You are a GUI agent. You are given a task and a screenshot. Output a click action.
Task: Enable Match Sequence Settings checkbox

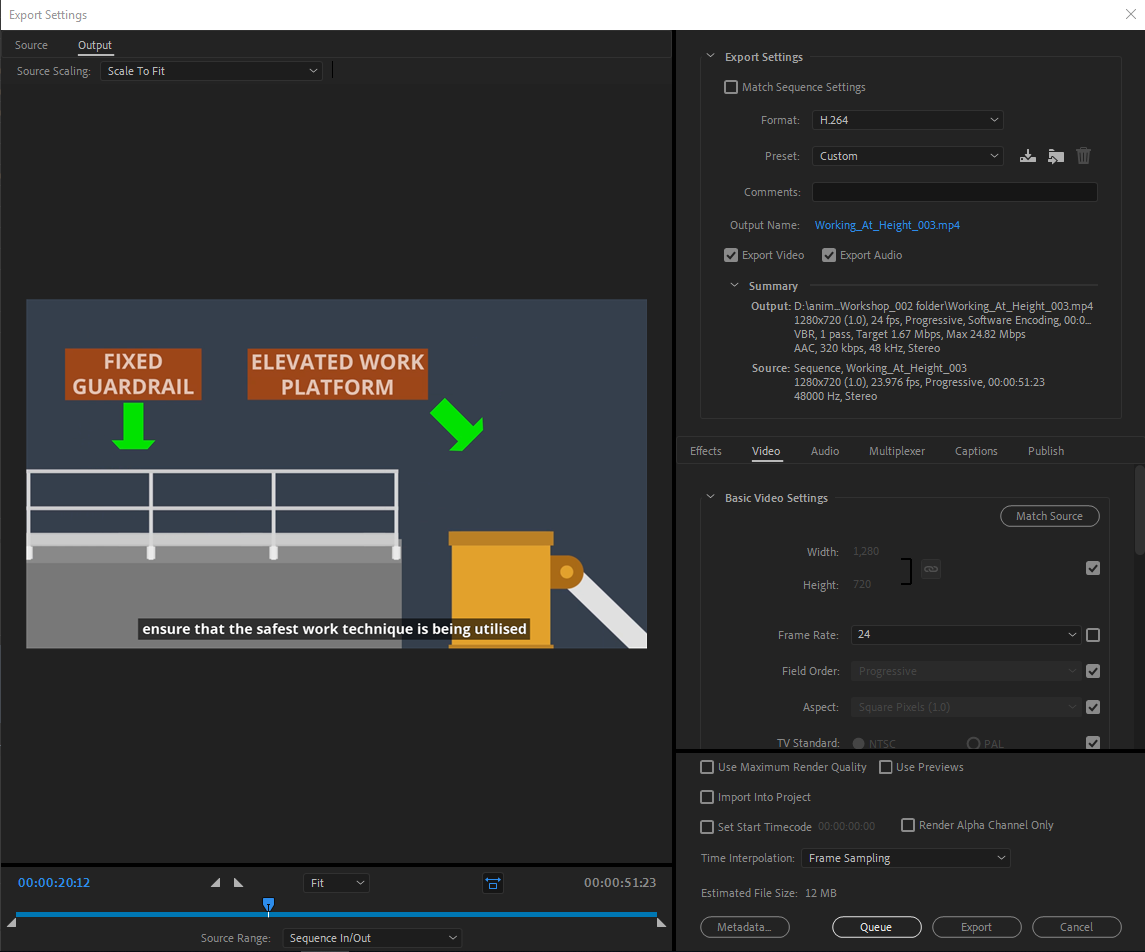(x=731, y=88)
